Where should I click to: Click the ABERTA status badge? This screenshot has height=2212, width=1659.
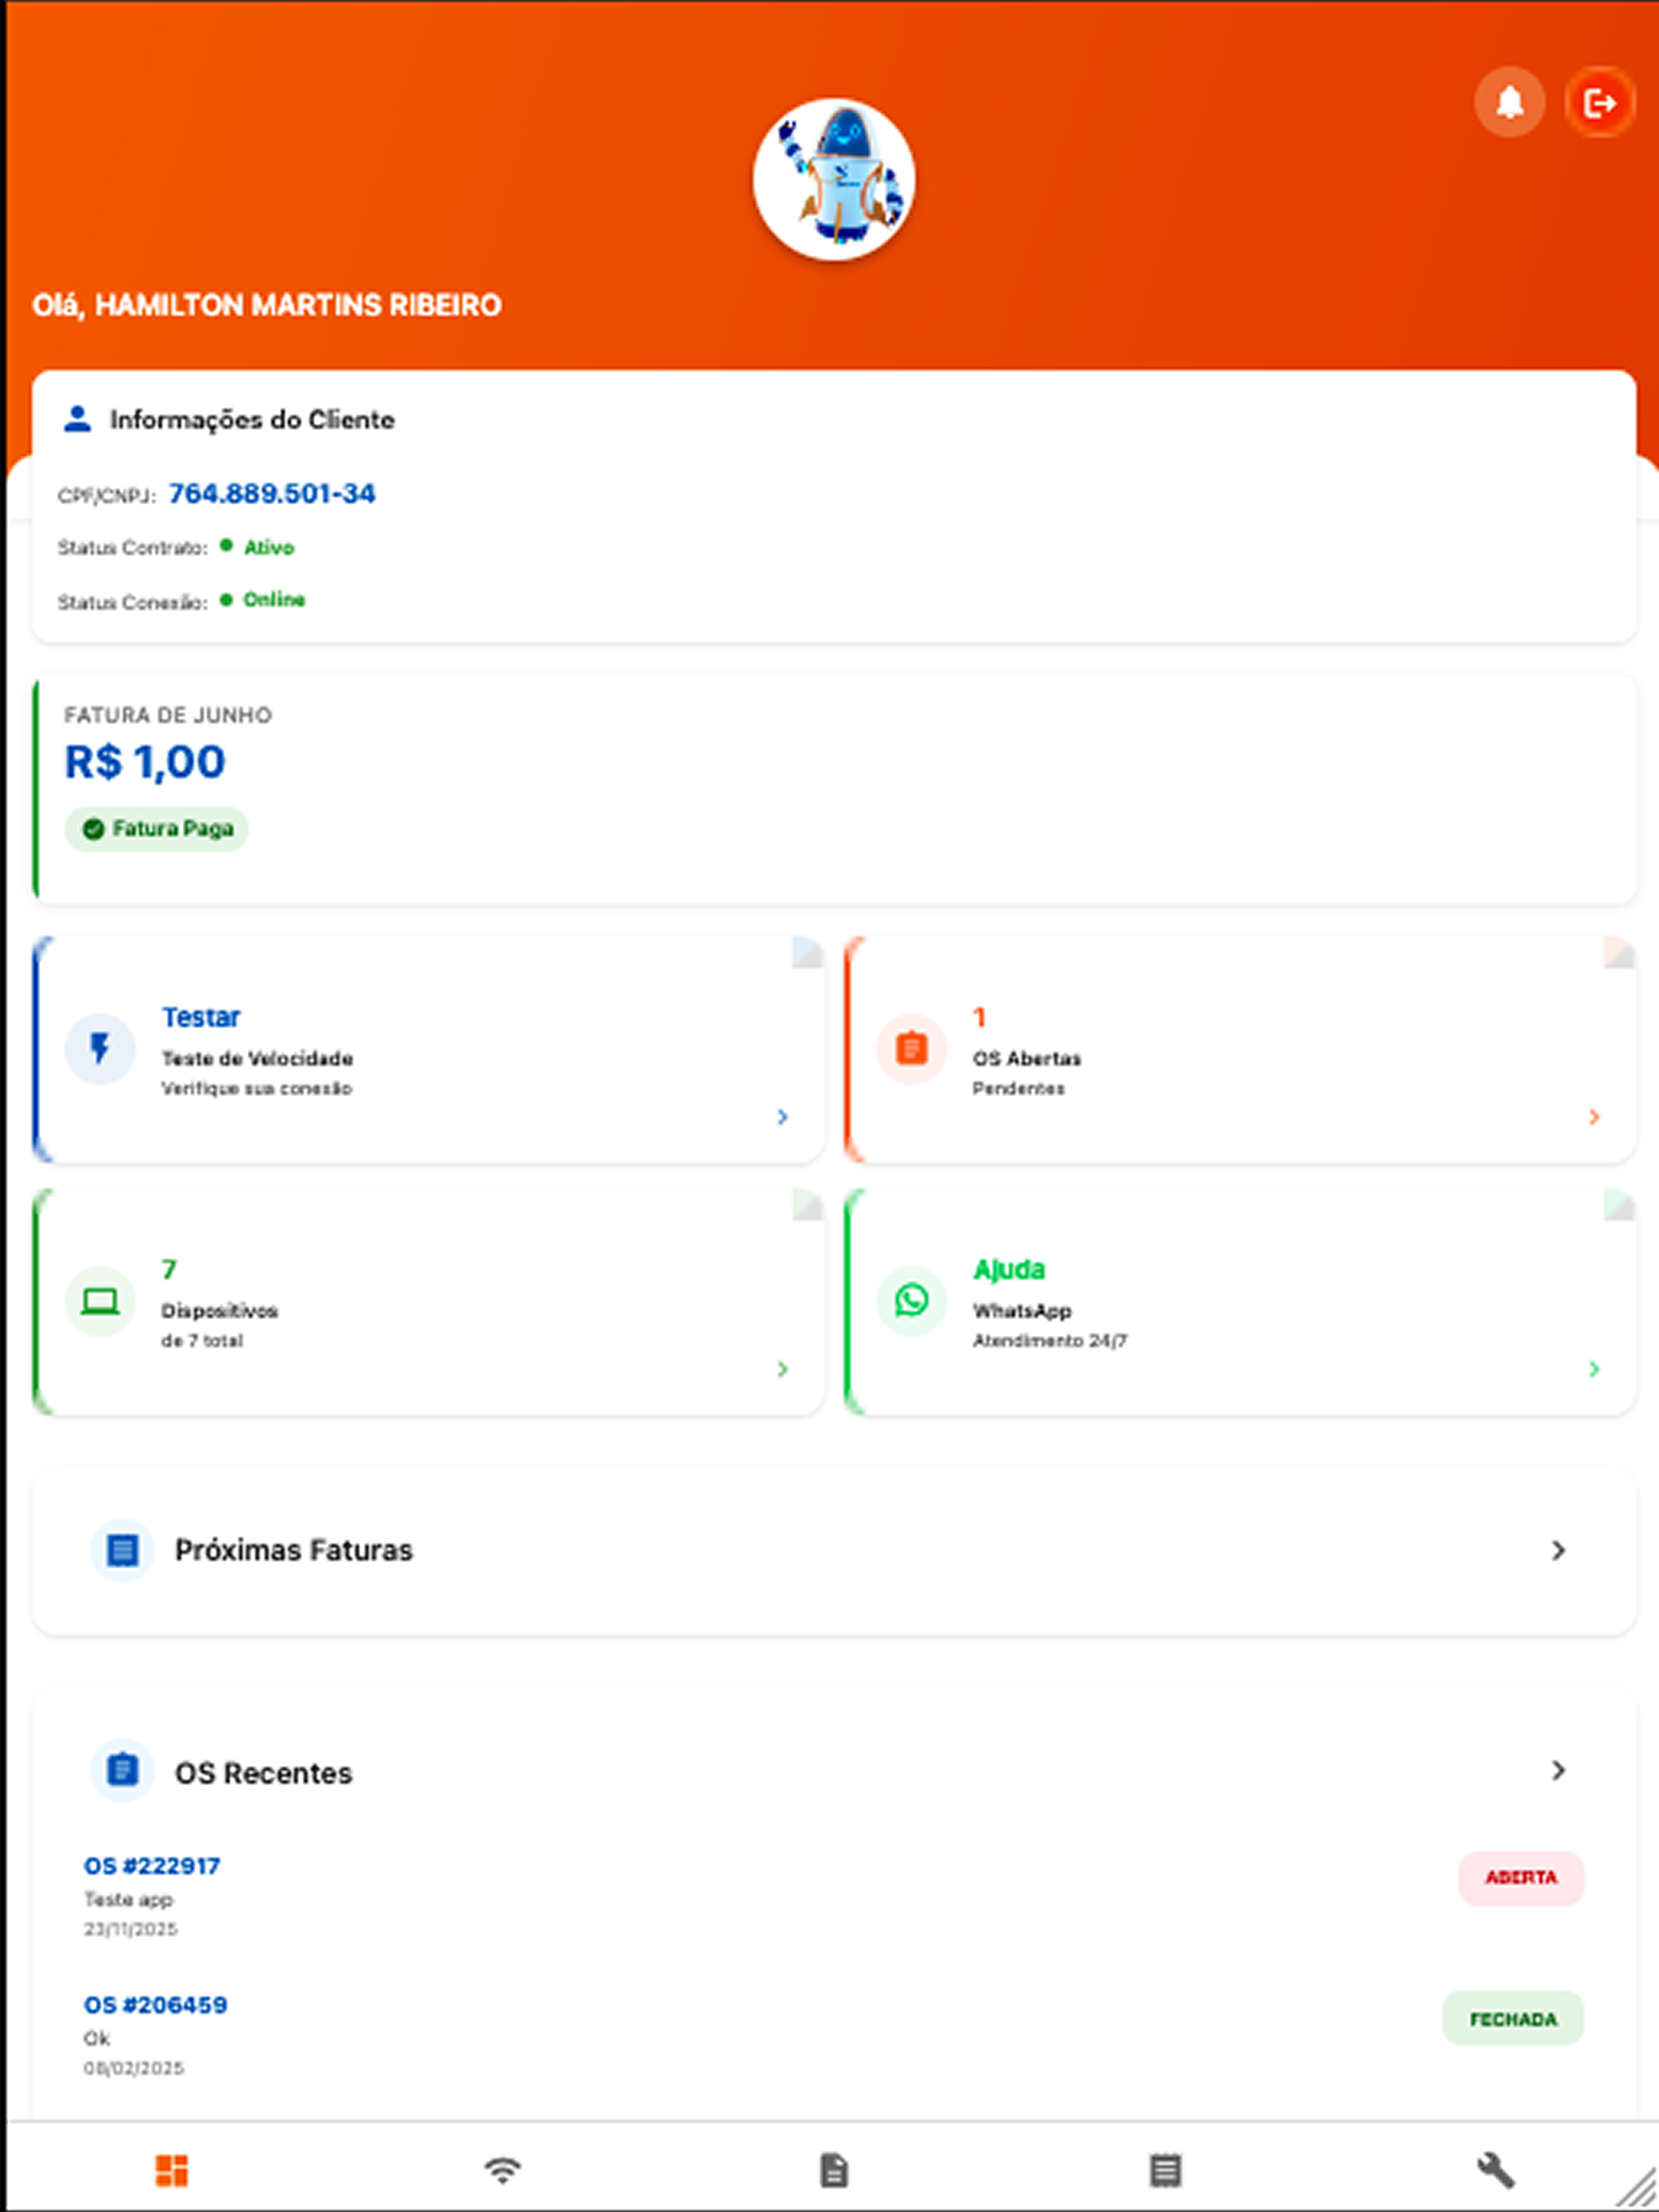(1521, 1878)
